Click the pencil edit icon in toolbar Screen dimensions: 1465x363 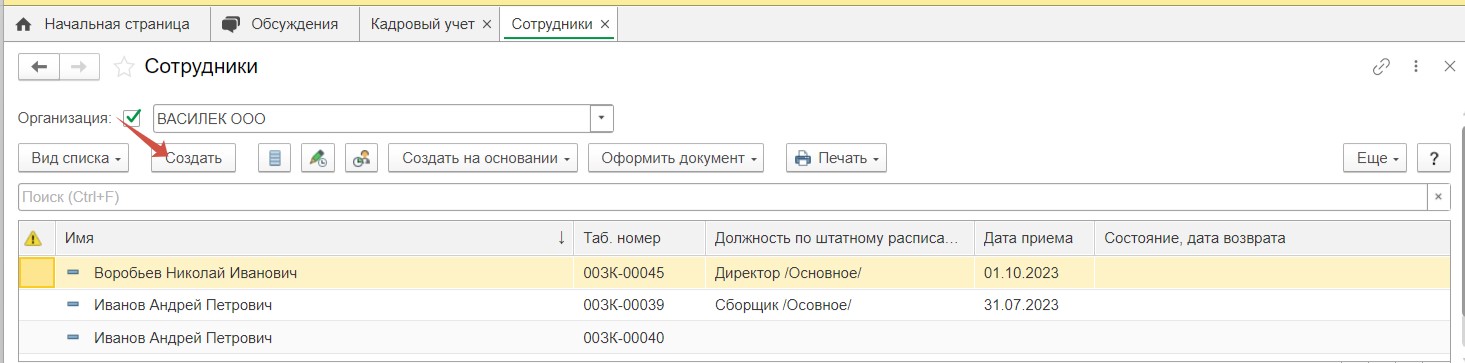click(318, 158)
